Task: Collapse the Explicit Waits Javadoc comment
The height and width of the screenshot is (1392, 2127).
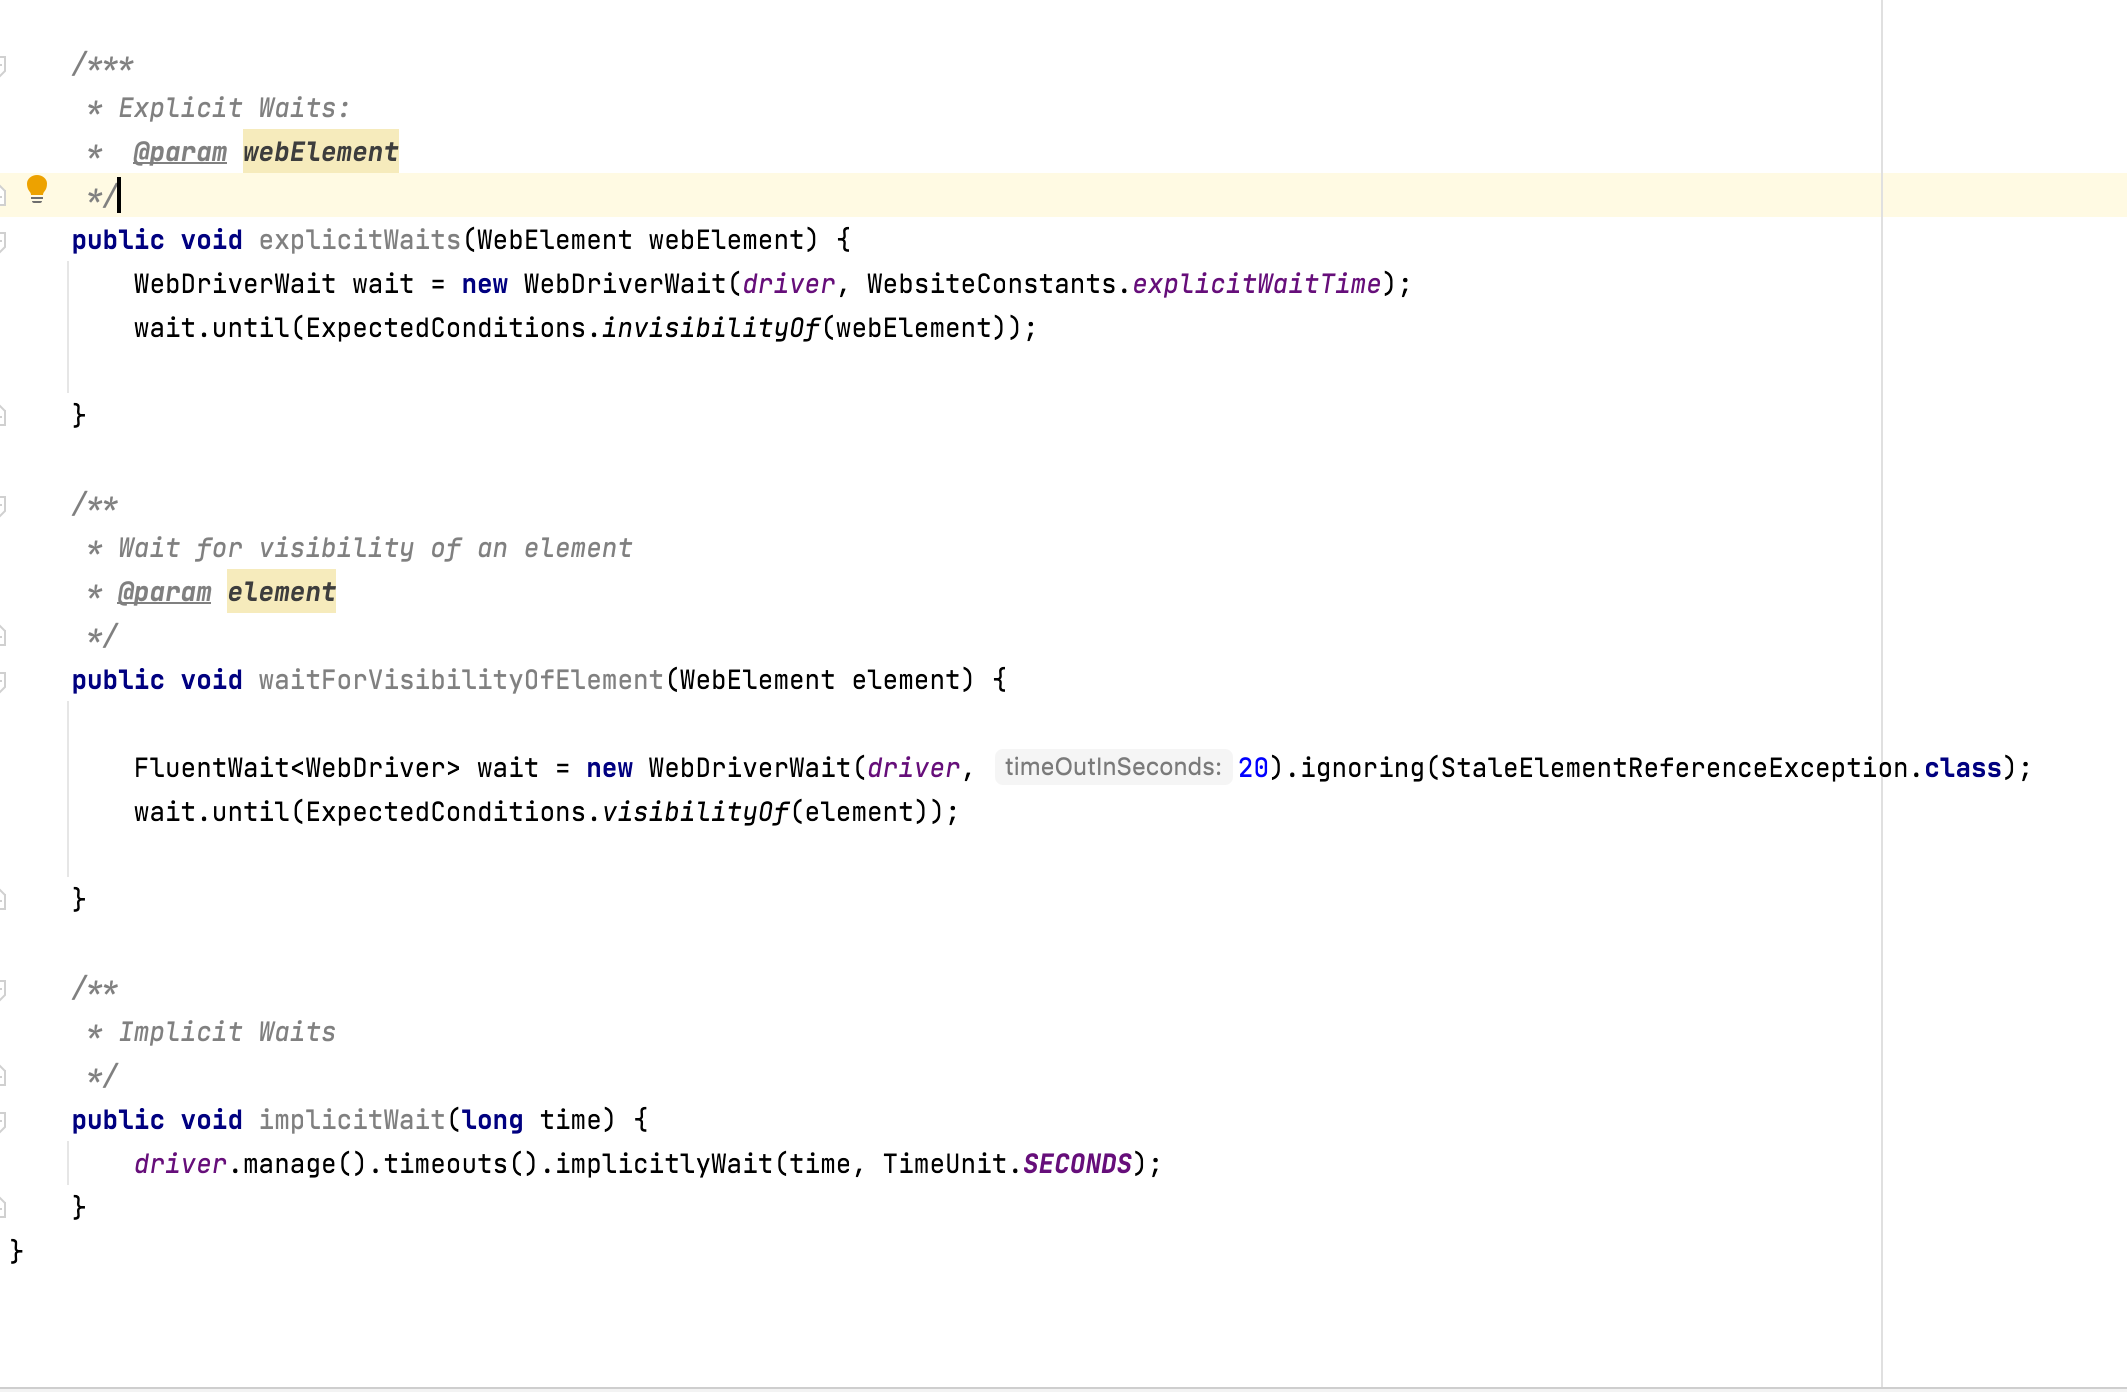Action: [x=4, y=64]
